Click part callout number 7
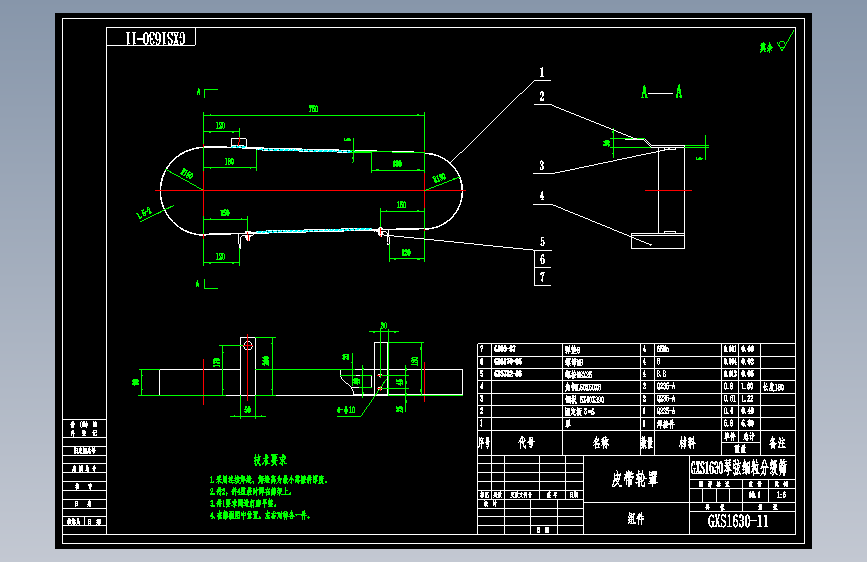This screenshot has width=867, height=562. (542, 277)
